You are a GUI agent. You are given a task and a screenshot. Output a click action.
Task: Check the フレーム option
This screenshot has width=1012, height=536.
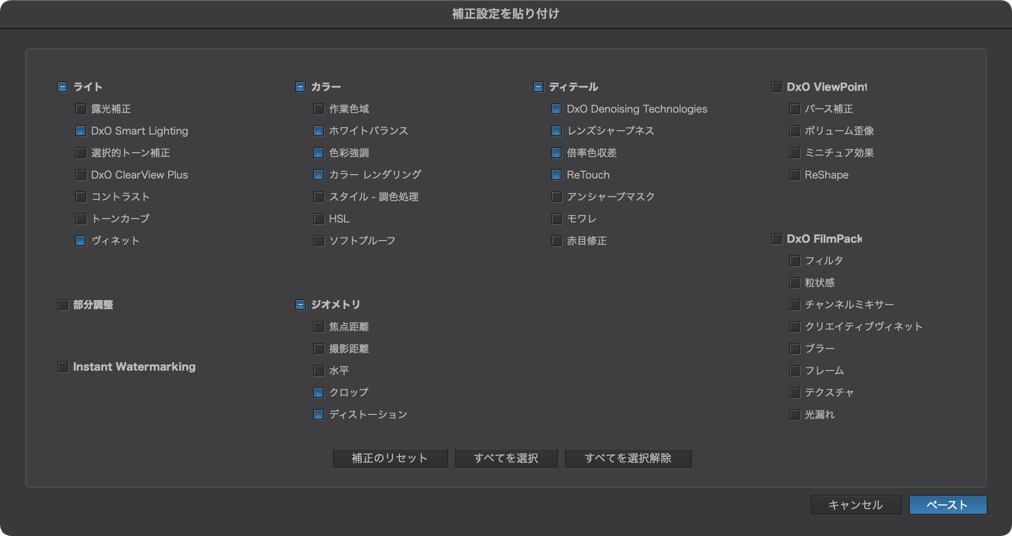[794, 371]
